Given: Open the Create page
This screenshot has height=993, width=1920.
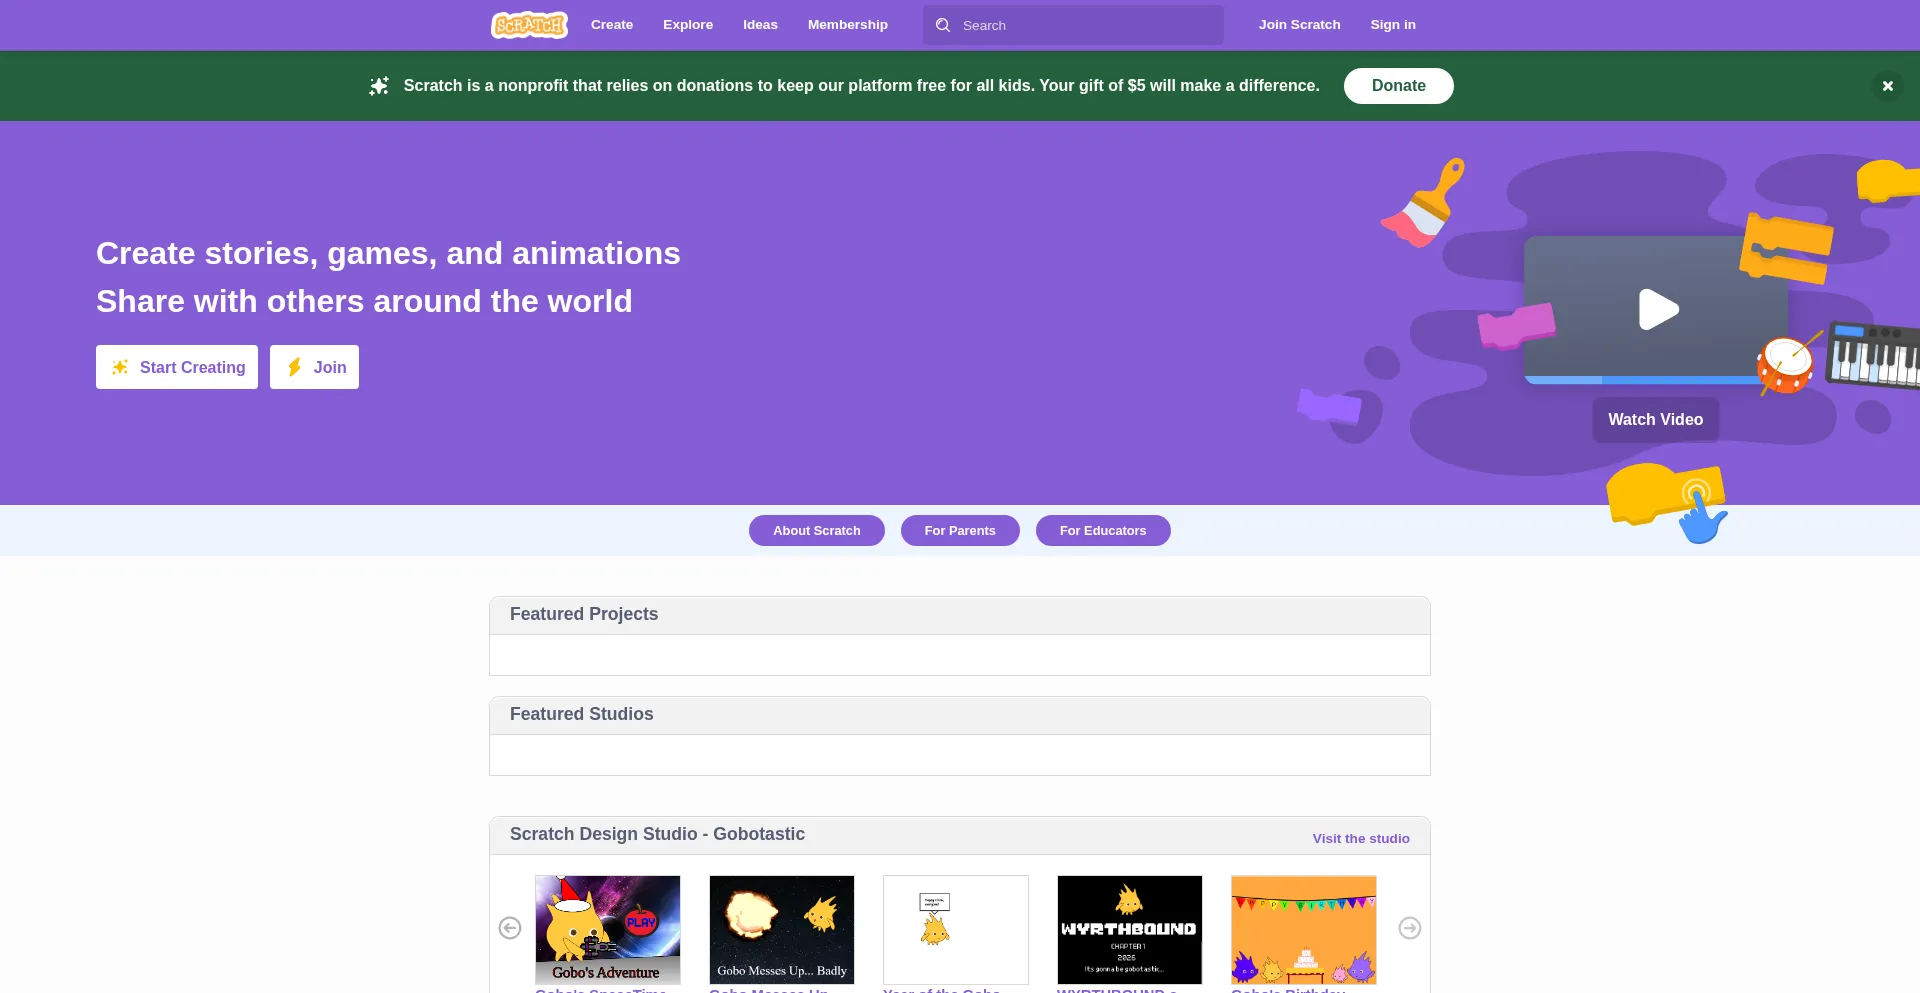Looking at the screenshot, I should pos(611,24).
